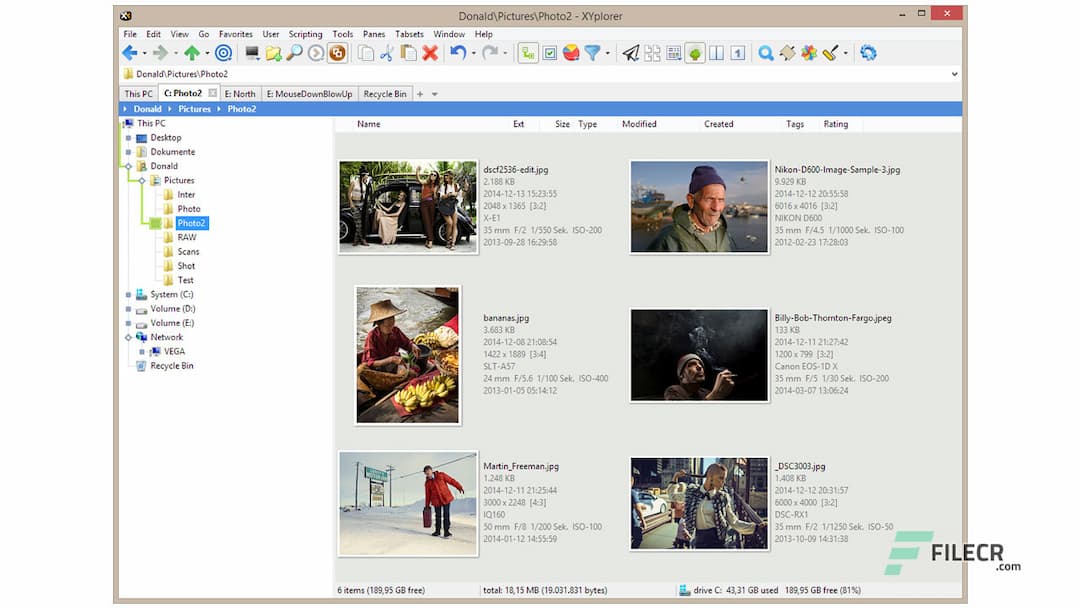
Task: Collapse the Pictures folder in the tree
Action: (144, 180)
